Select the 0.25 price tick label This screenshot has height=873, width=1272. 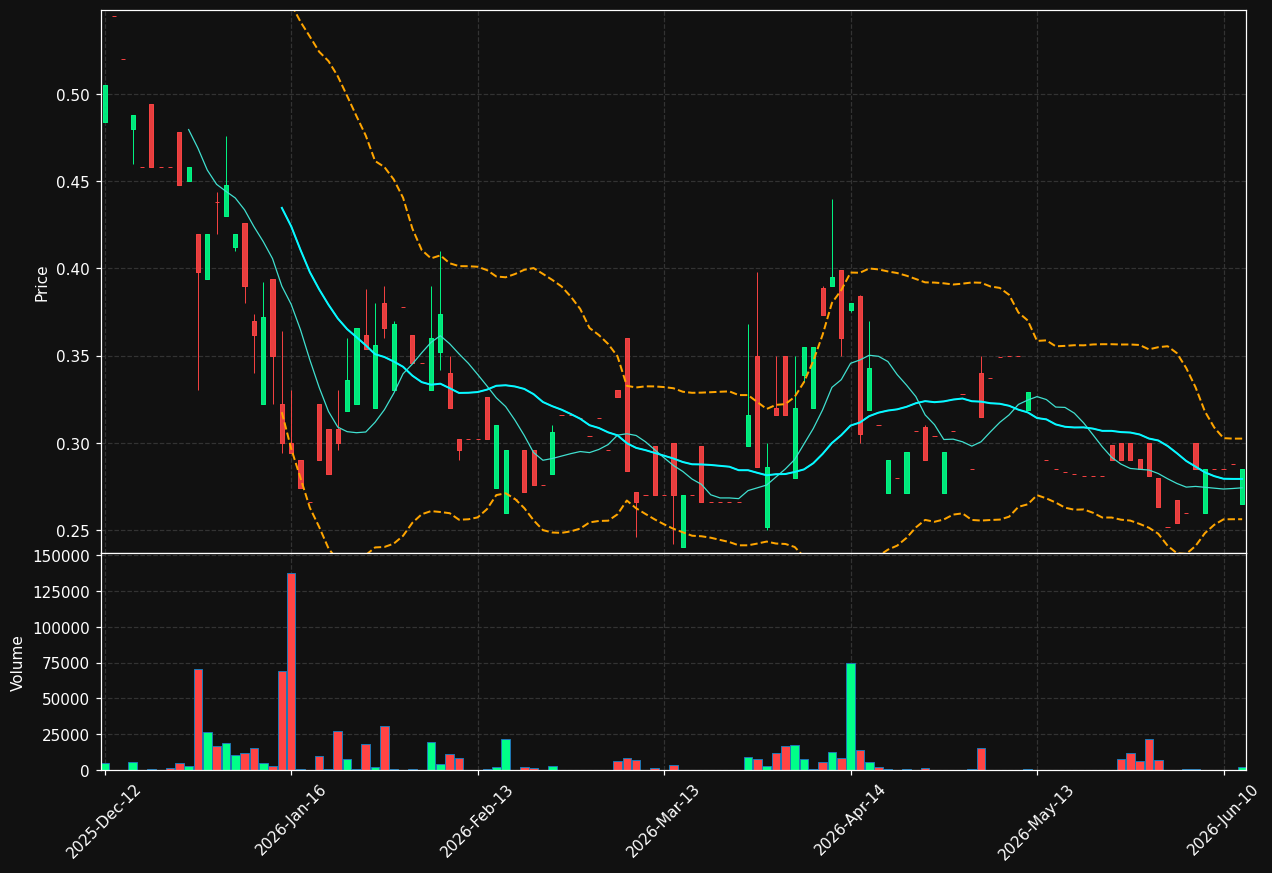[72, 531]
